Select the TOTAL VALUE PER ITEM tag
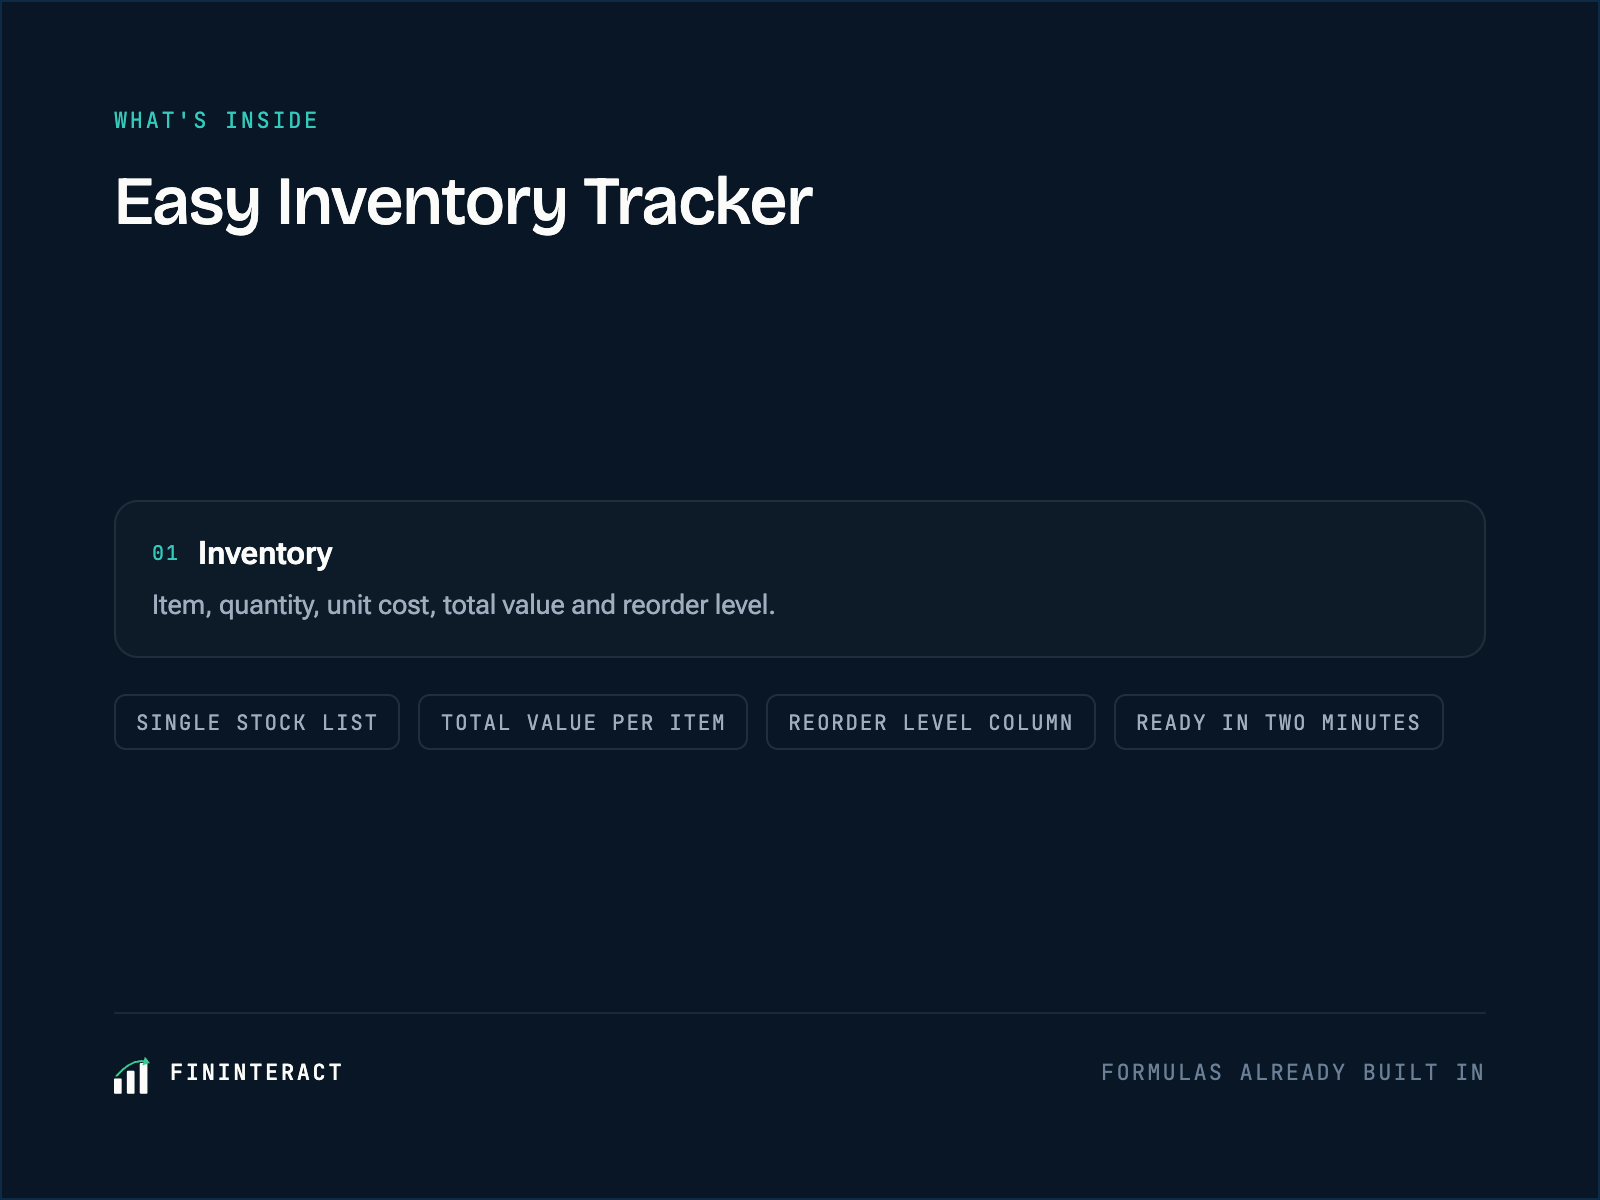Viewport: 1600px width, 1200px height. tap(583, 722)
